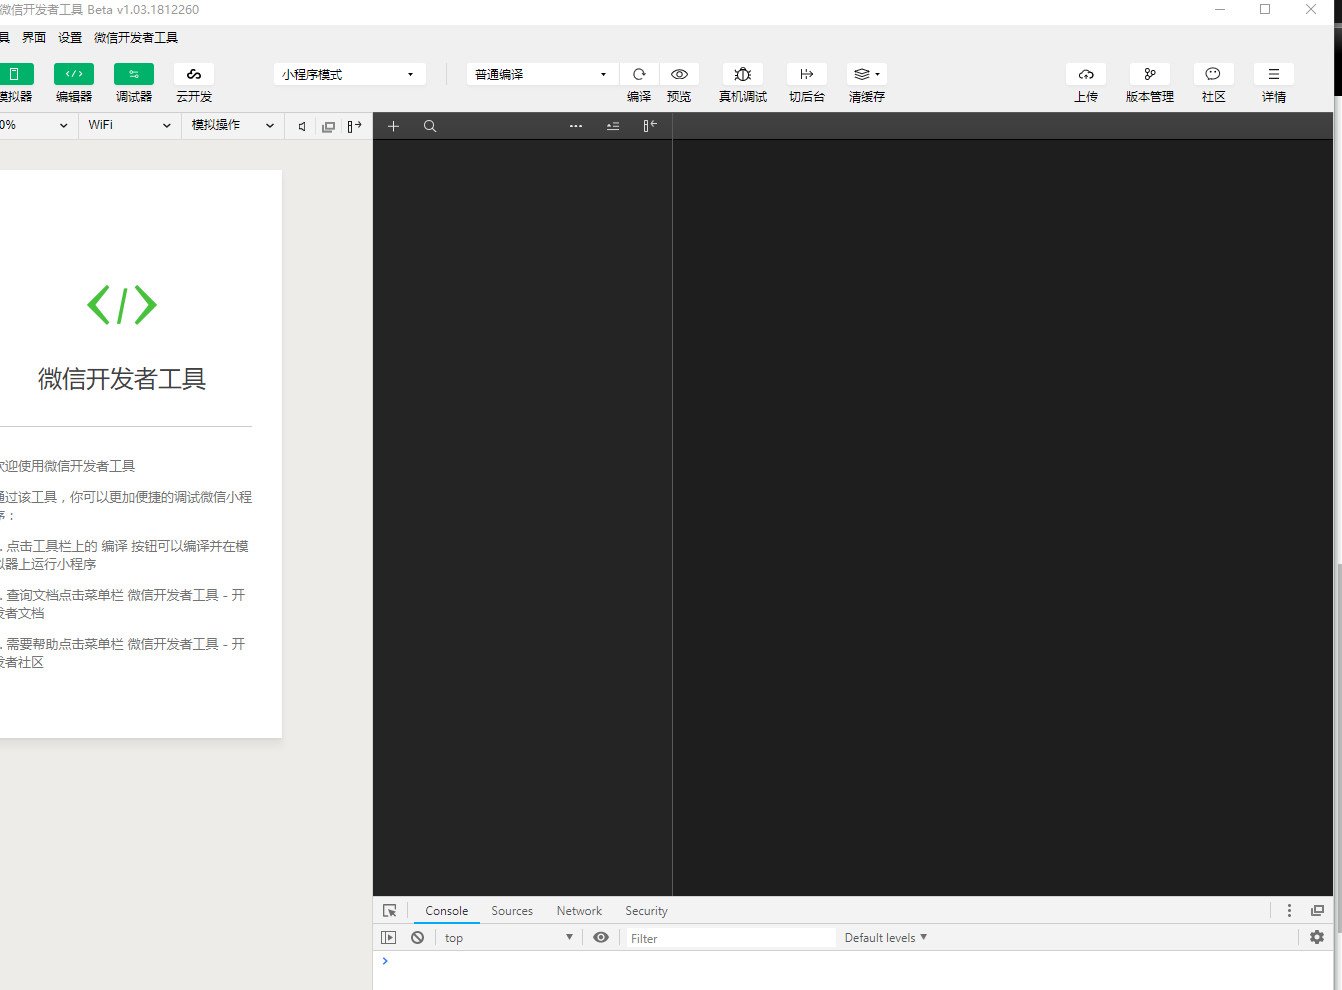Open the 模拟操作 dropdown
Screen dimensions: 1342x990
233,125
